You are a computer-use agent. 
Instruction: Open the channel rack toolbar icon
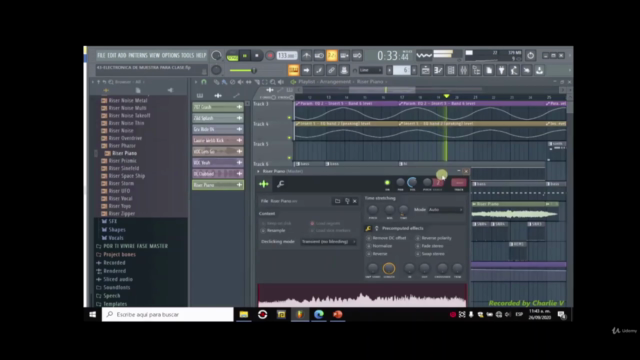(451, 71)
